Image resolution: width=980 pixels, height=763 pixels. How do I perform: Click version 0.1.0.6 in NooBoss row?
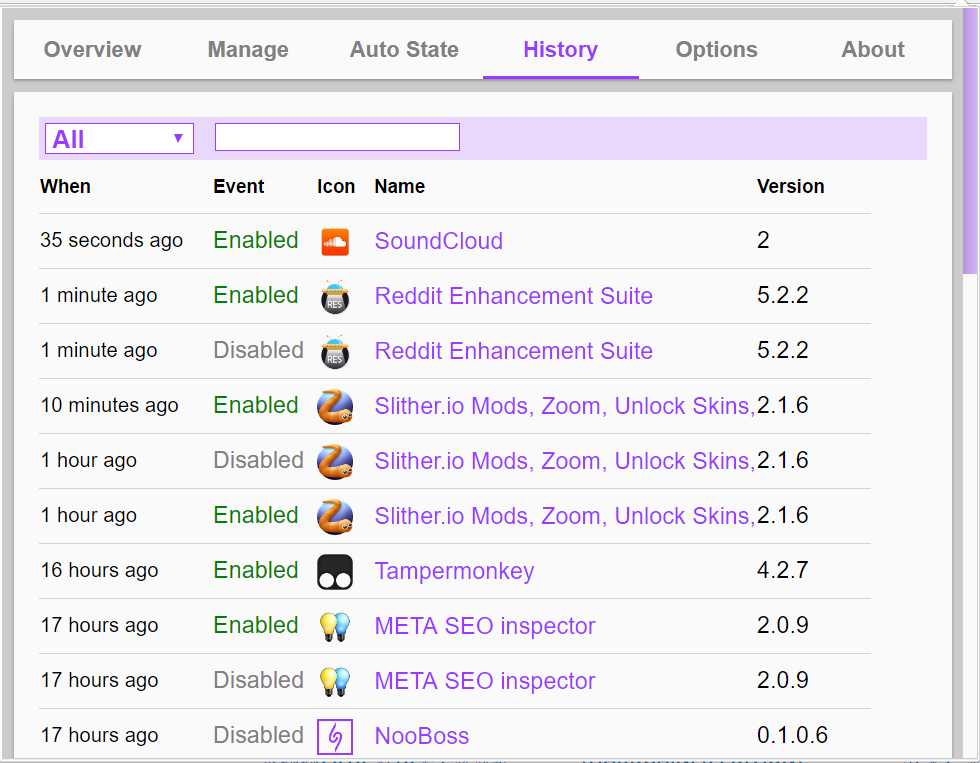[792, 735]
